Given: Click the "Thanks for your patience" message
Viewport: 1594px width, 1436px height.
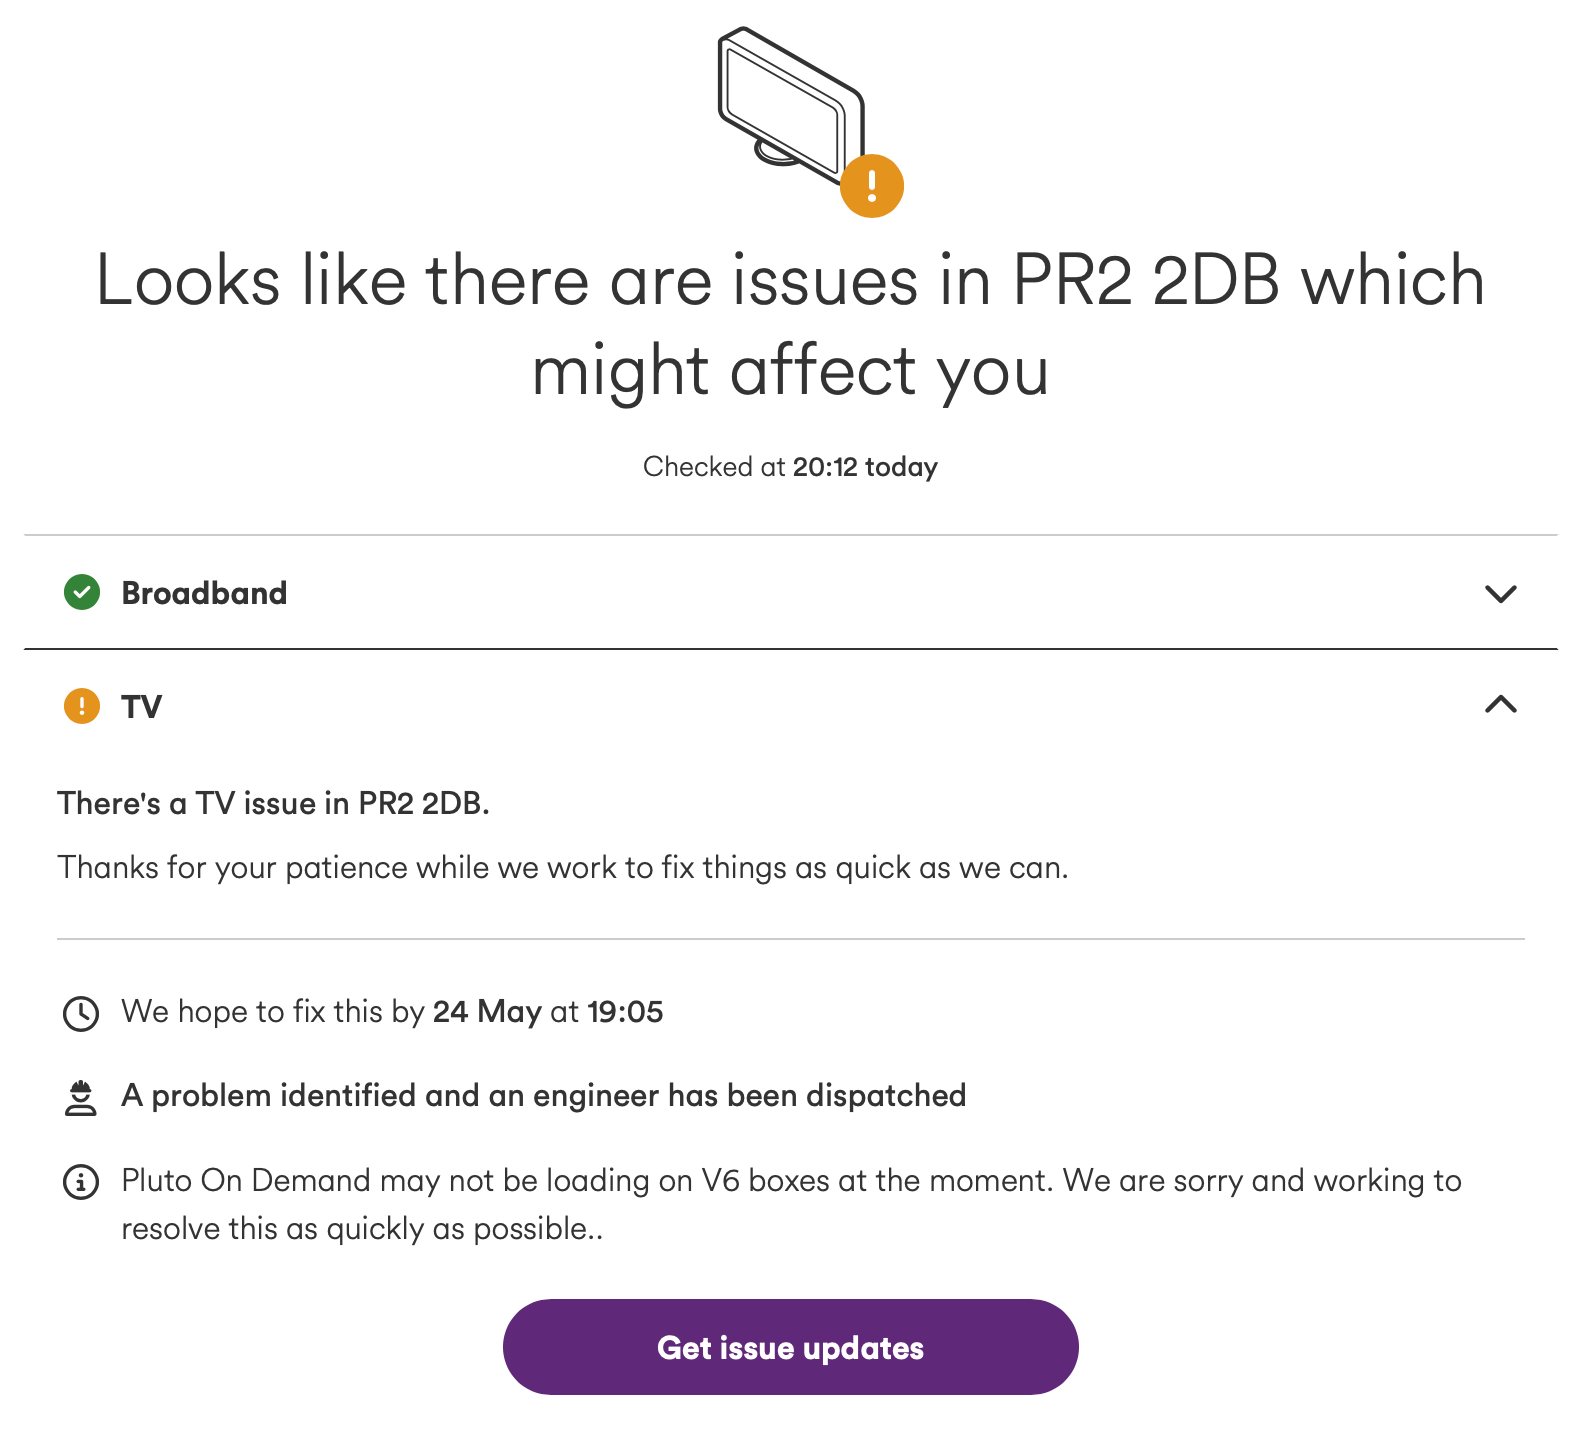Looking at the screenshot, I should point(562,867).
